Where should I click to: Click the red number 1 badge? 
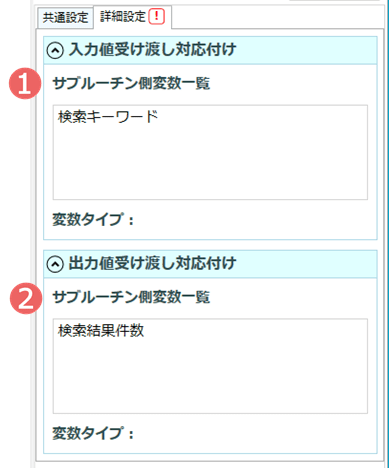[25, 83]
